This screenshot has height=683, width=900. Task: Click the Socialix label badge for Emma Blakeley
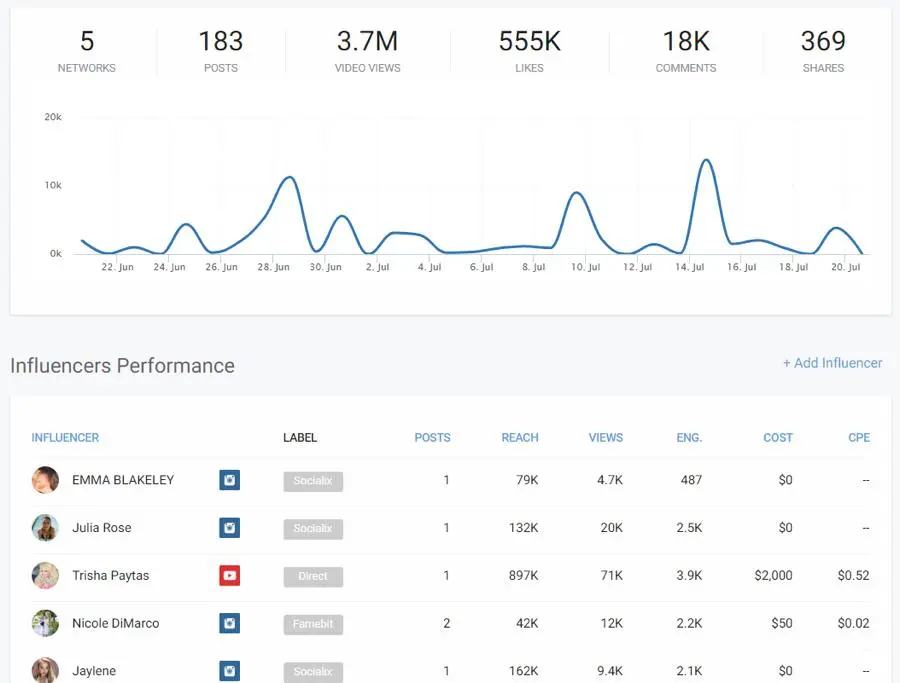[x=313, y=480]
